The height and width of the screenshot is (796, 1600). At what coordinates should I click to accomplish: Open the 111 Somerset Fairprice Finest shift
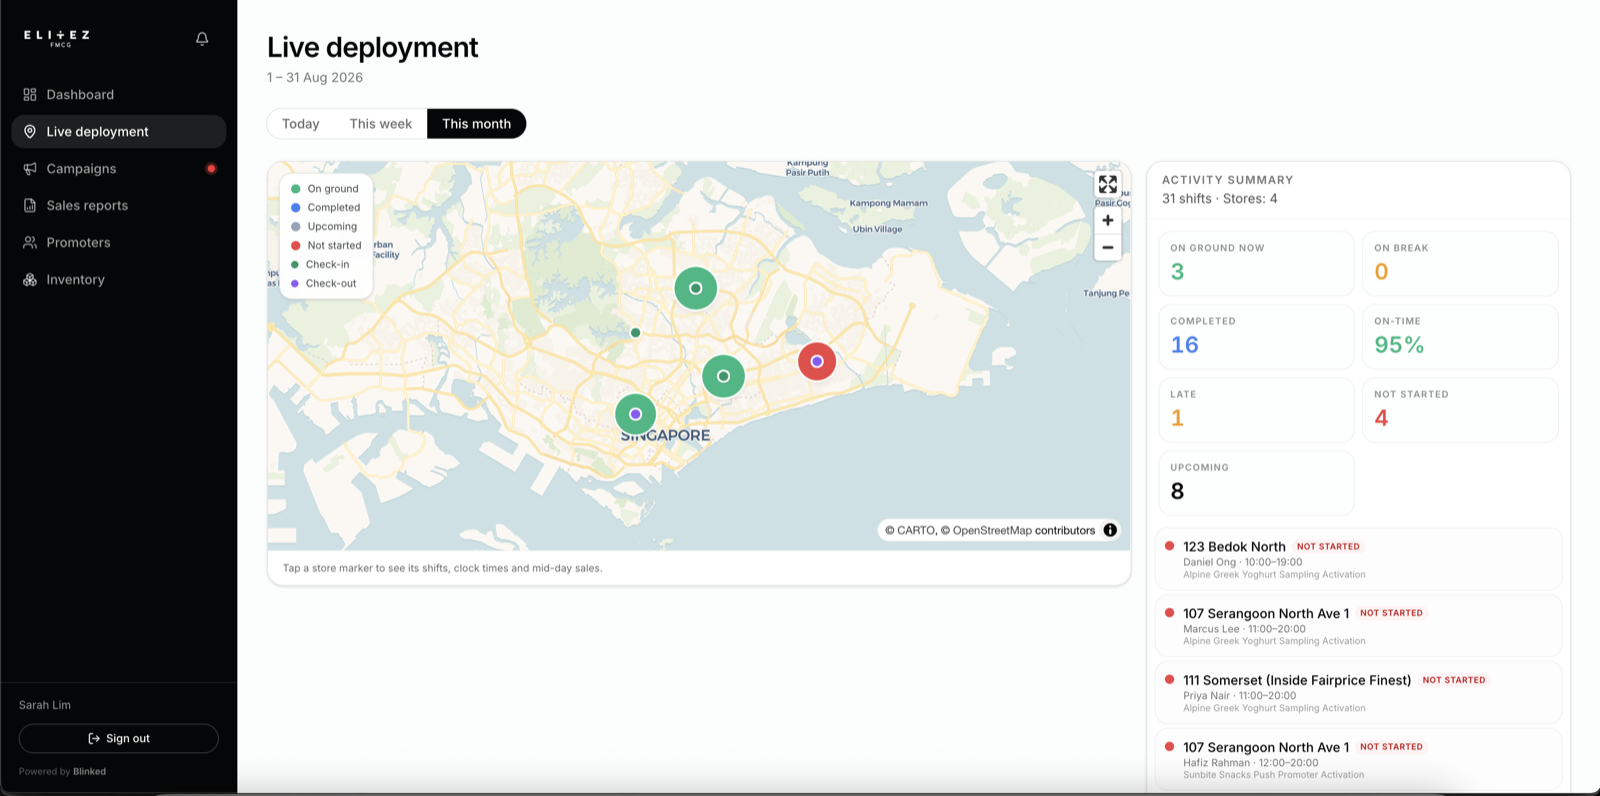pos(1358,692)
